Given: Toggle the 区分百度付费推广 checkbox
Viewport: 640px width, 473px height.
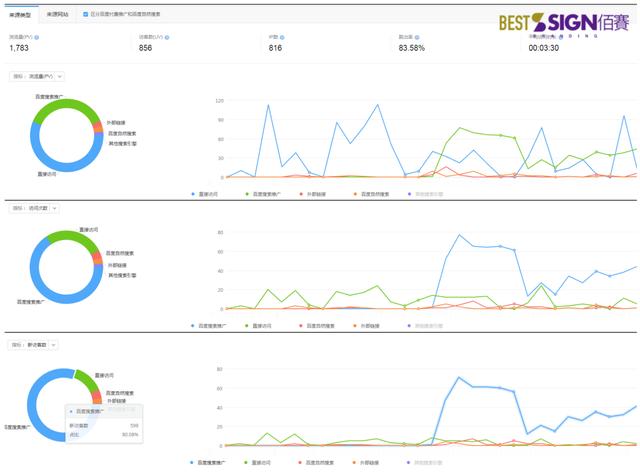Looking at the screenshot, I should tap(86, 14).
